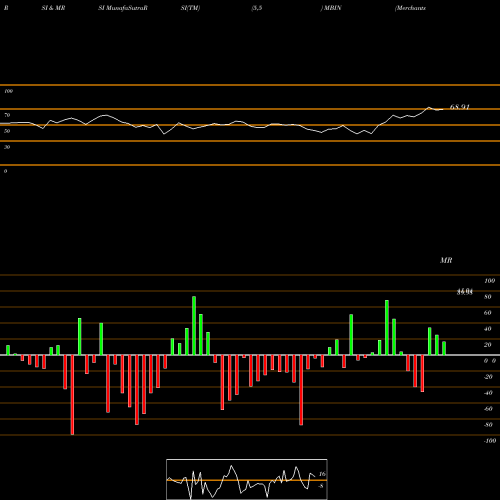Click the 40 axis label on MR histogram

point(487,329)
